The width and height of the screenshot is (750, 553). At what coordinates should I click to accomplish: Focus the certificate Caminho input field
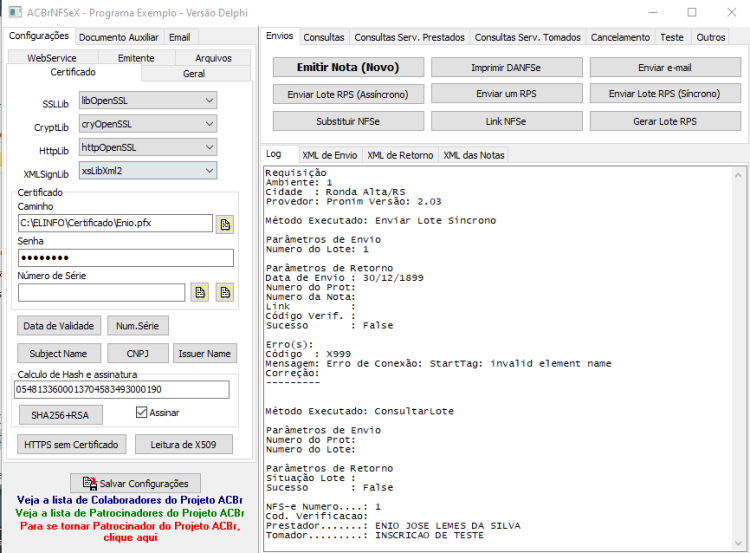click(x=115, y=223)
